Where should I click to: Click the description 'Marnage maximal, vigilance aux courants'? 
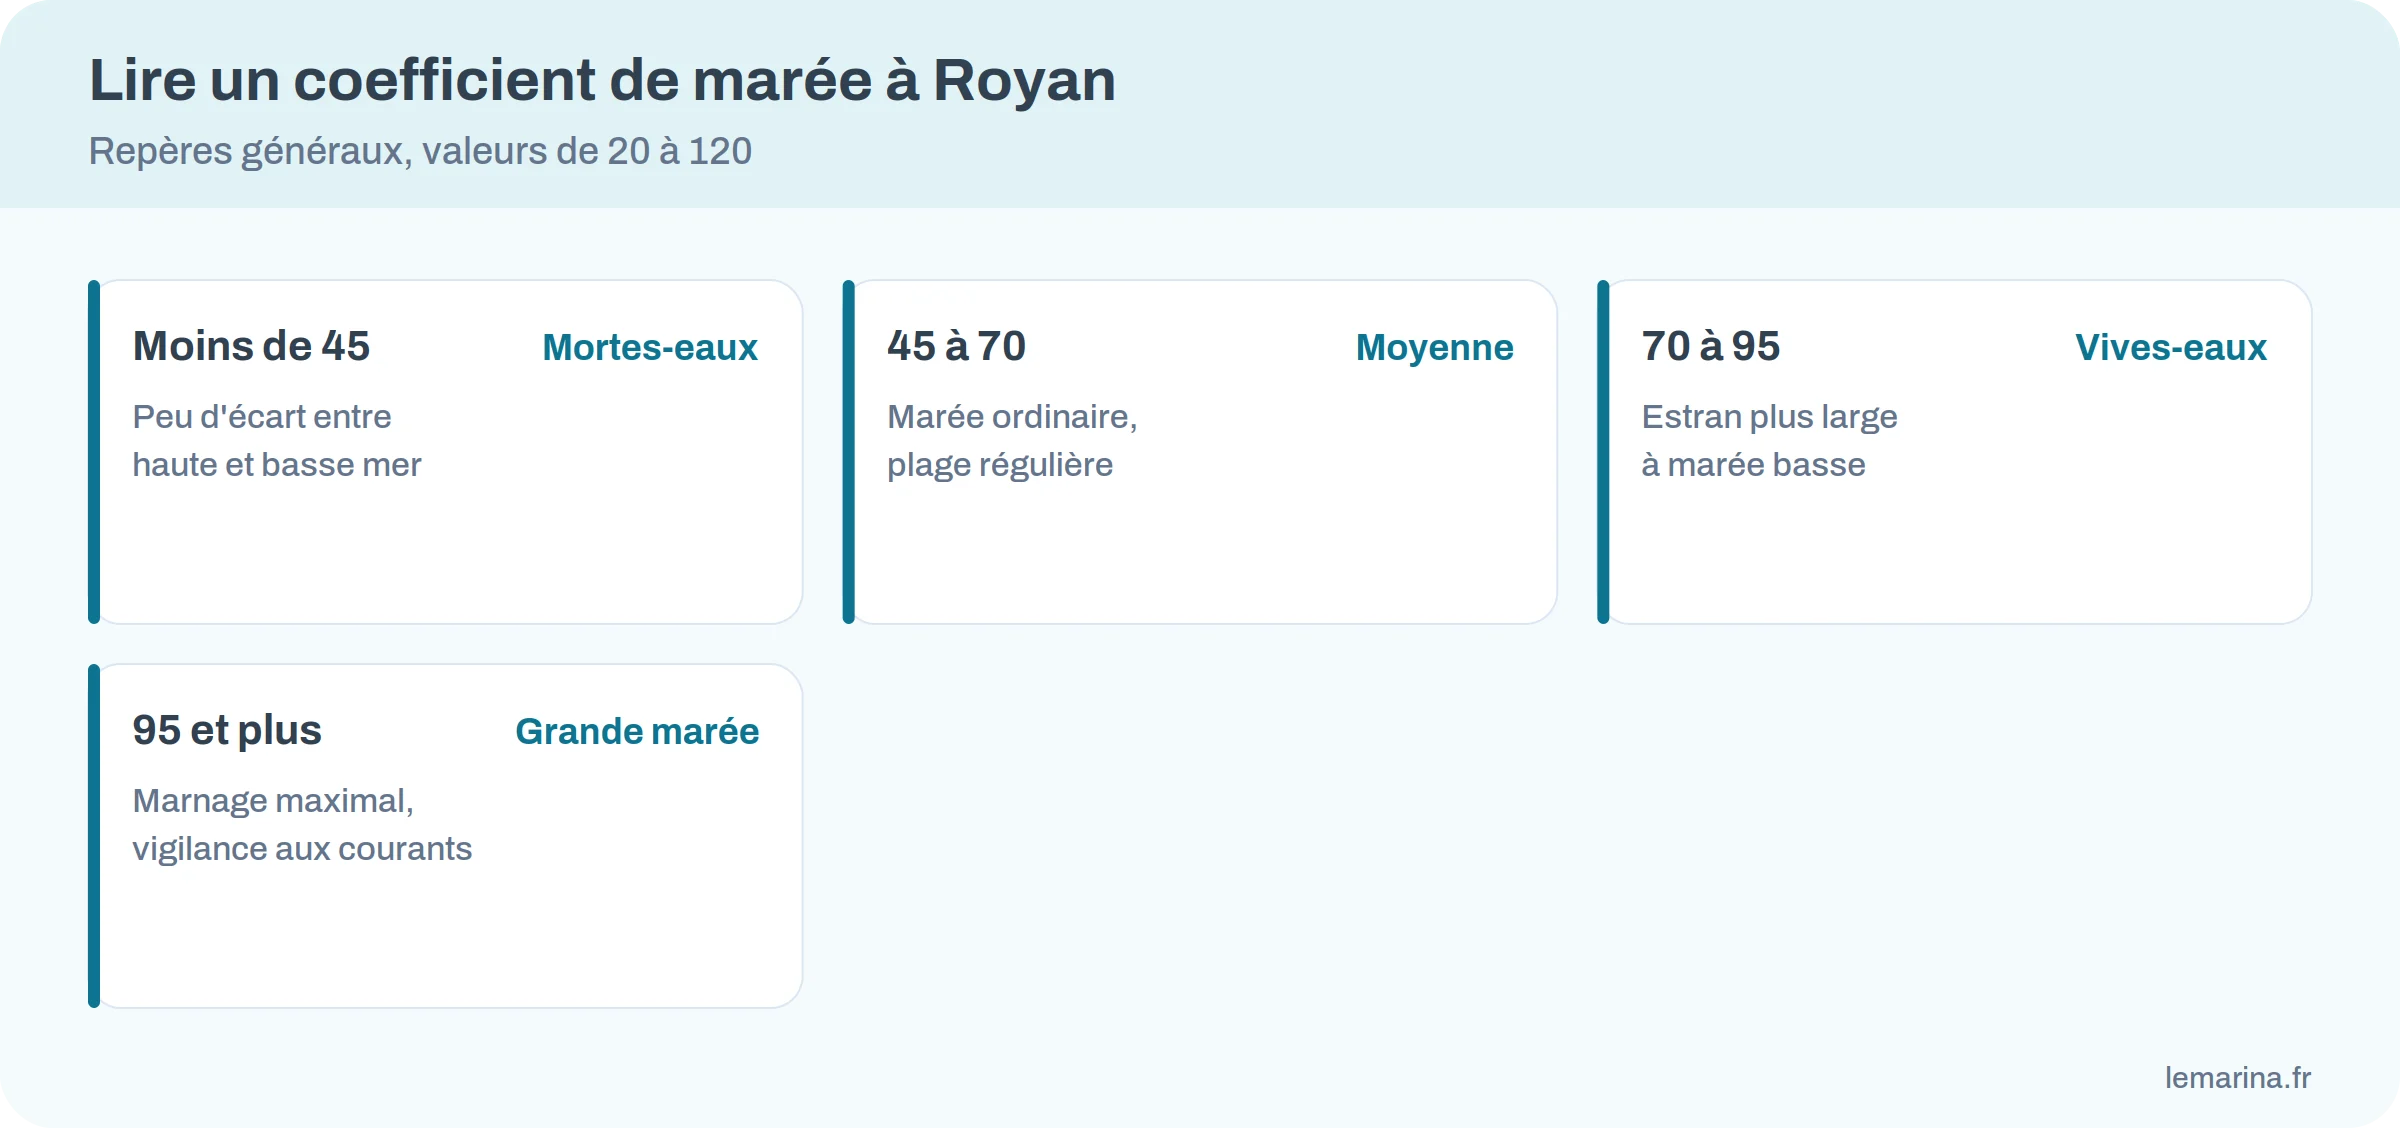pyautogui.click(x=302, y=825)
